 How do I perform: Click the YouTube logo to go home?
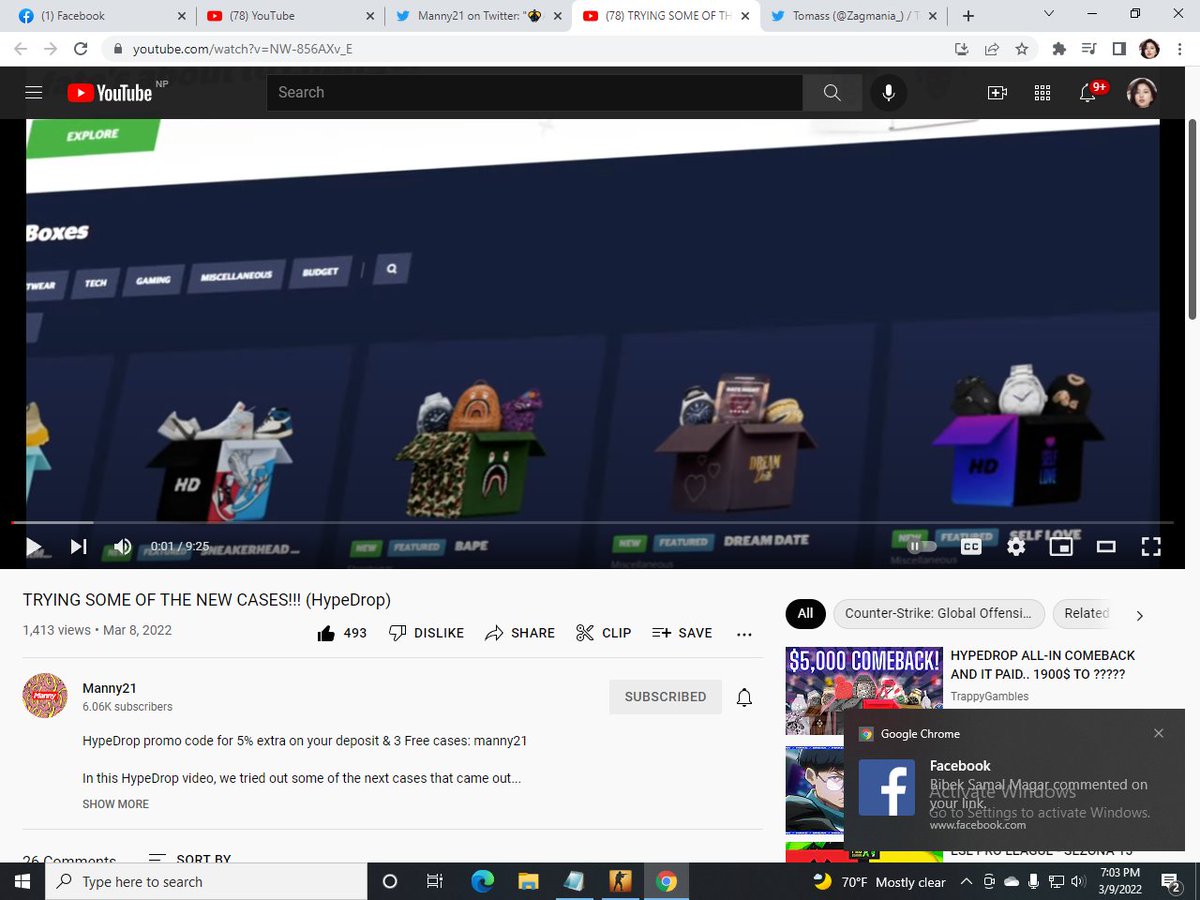tap(110, 93)
